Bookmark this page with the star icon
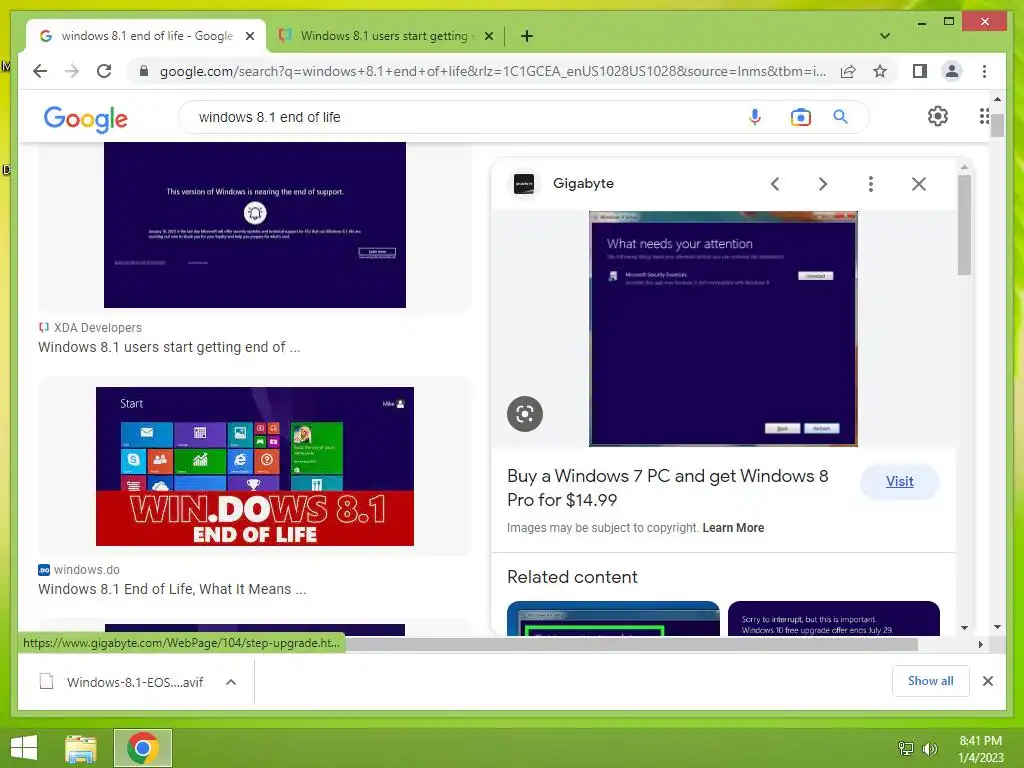The width and height of the screenshot is (1024, 768). (x=880, y=71)
